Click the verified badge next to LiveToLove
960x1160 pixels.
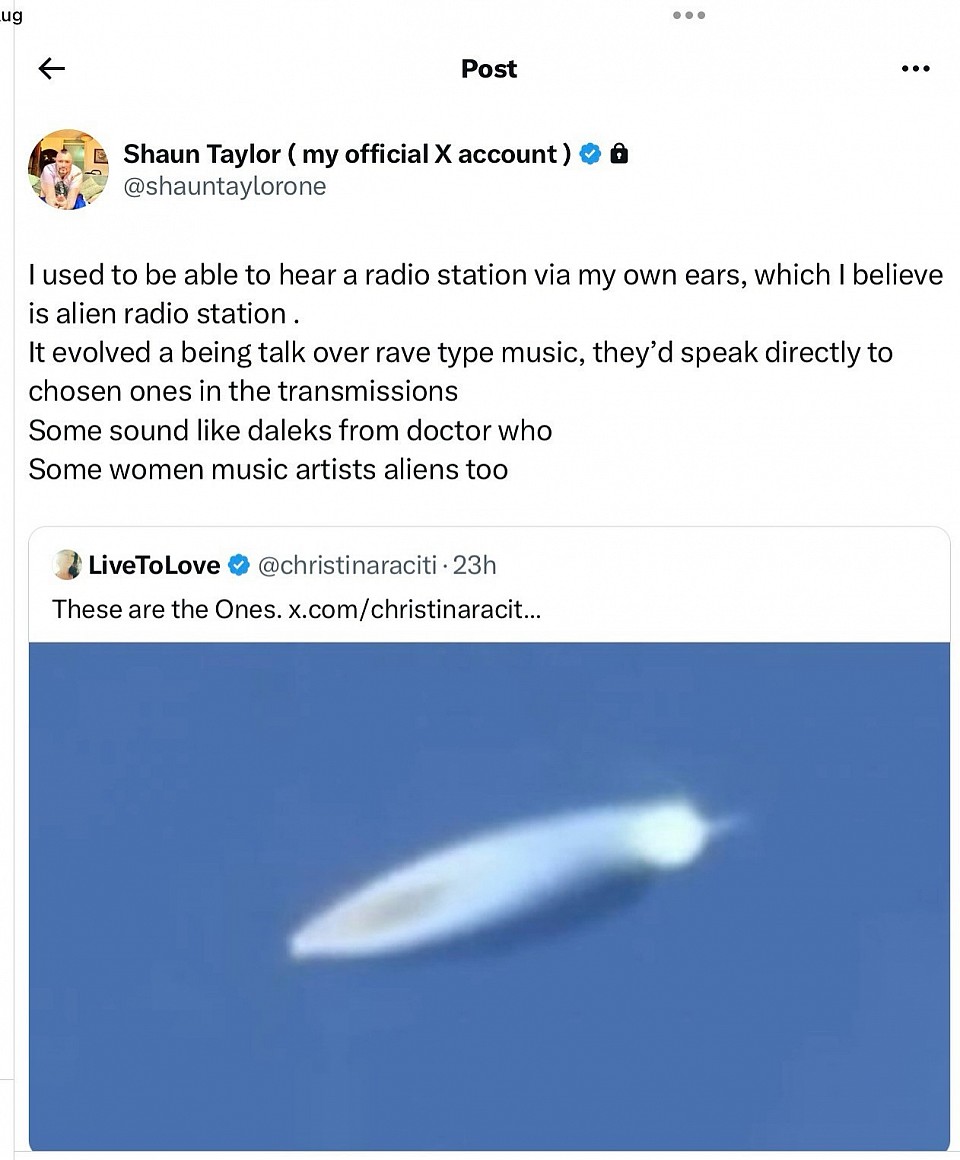pos(239,565)
